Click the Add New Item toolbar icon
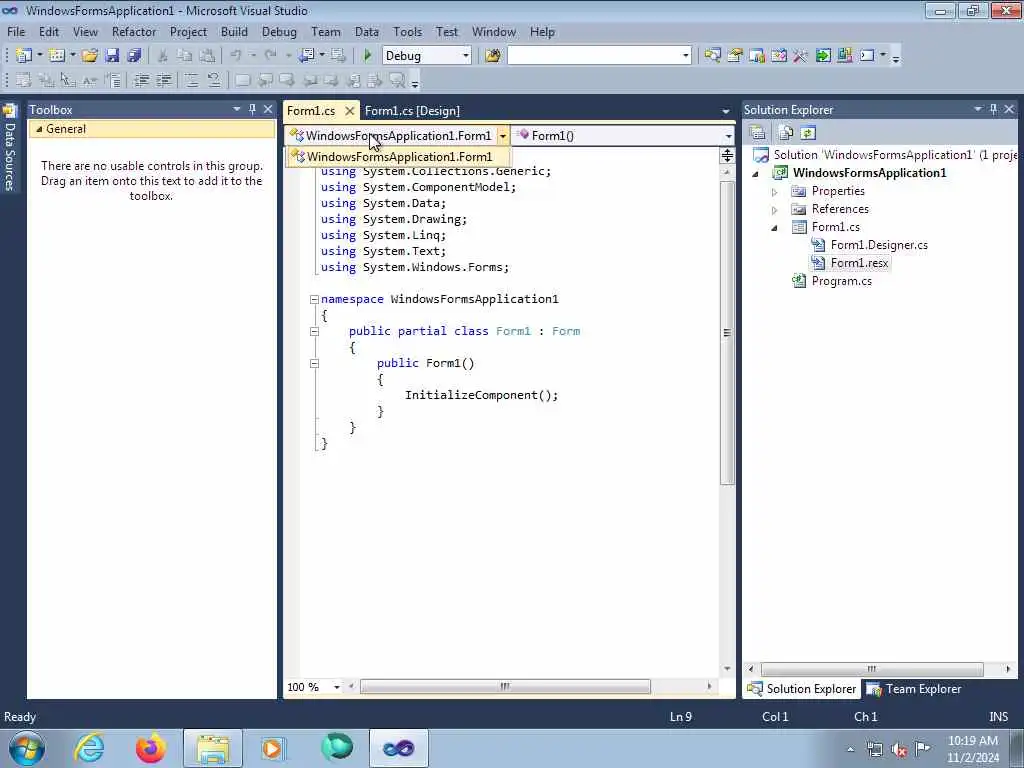The height and width of the screenshot is (768, 1024). click(57, 56)
